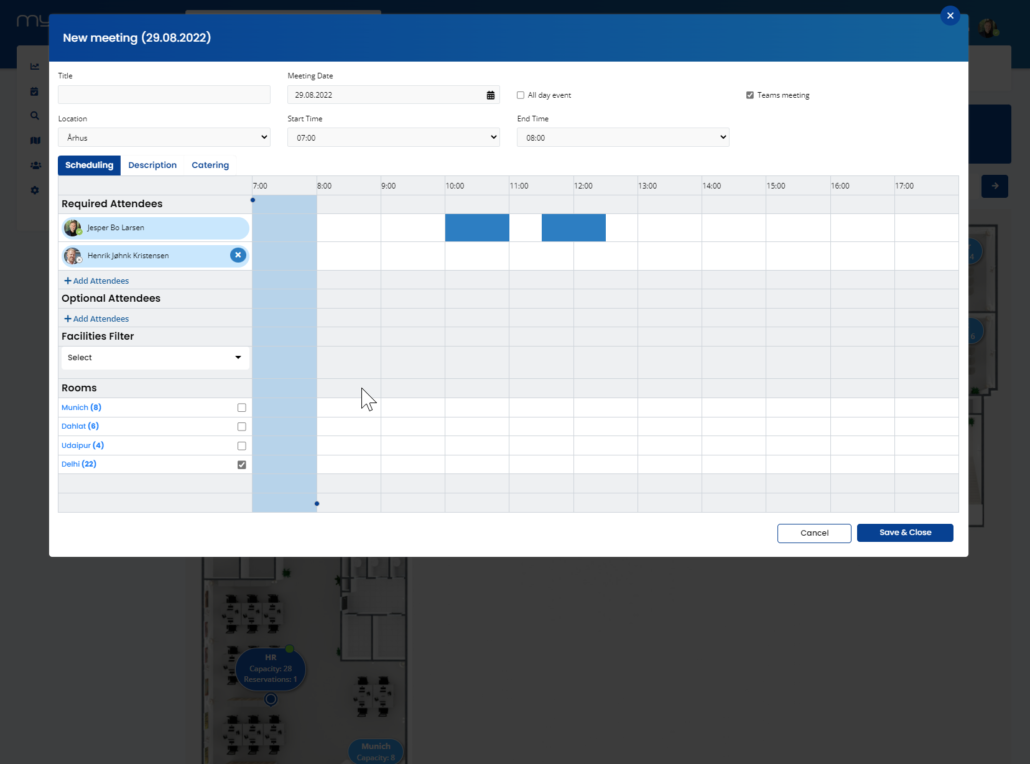The image size is (1030, 764).
Task: Check the Dahlat room checkbox
Action: [x=242, y=426]
